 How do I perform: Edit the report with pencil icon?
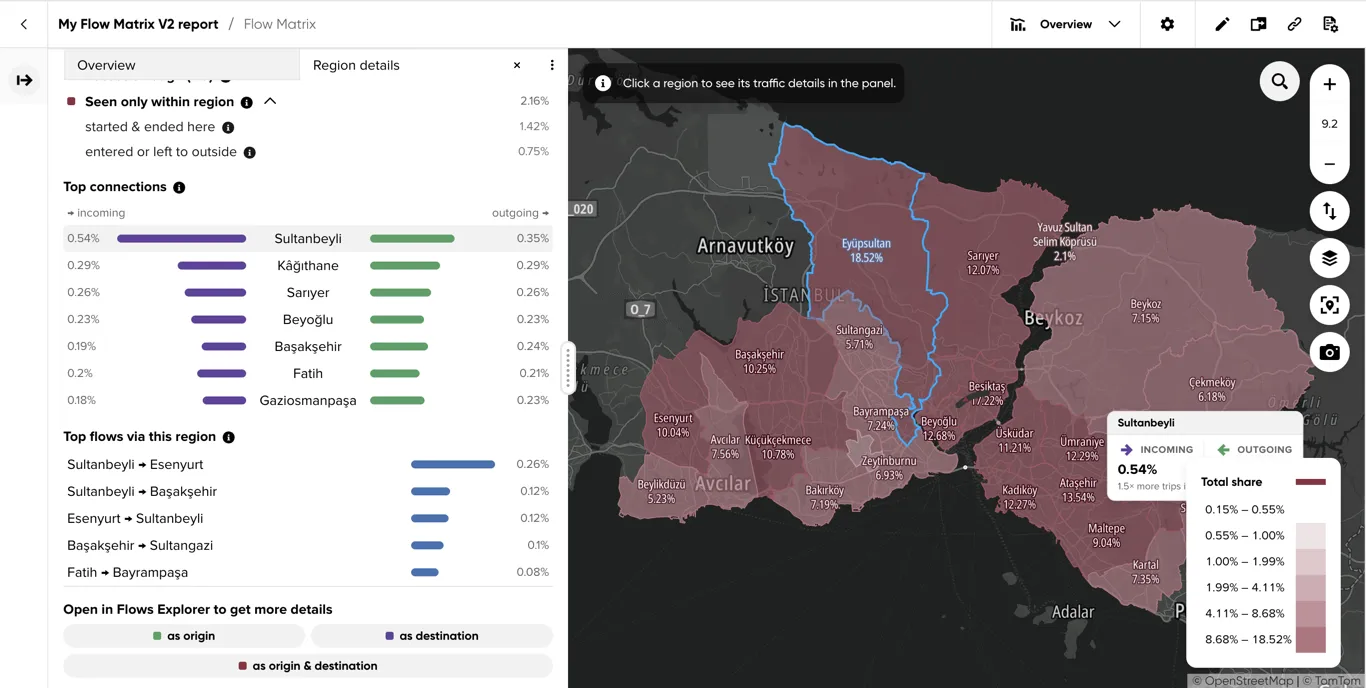(x=1222, y=24)
